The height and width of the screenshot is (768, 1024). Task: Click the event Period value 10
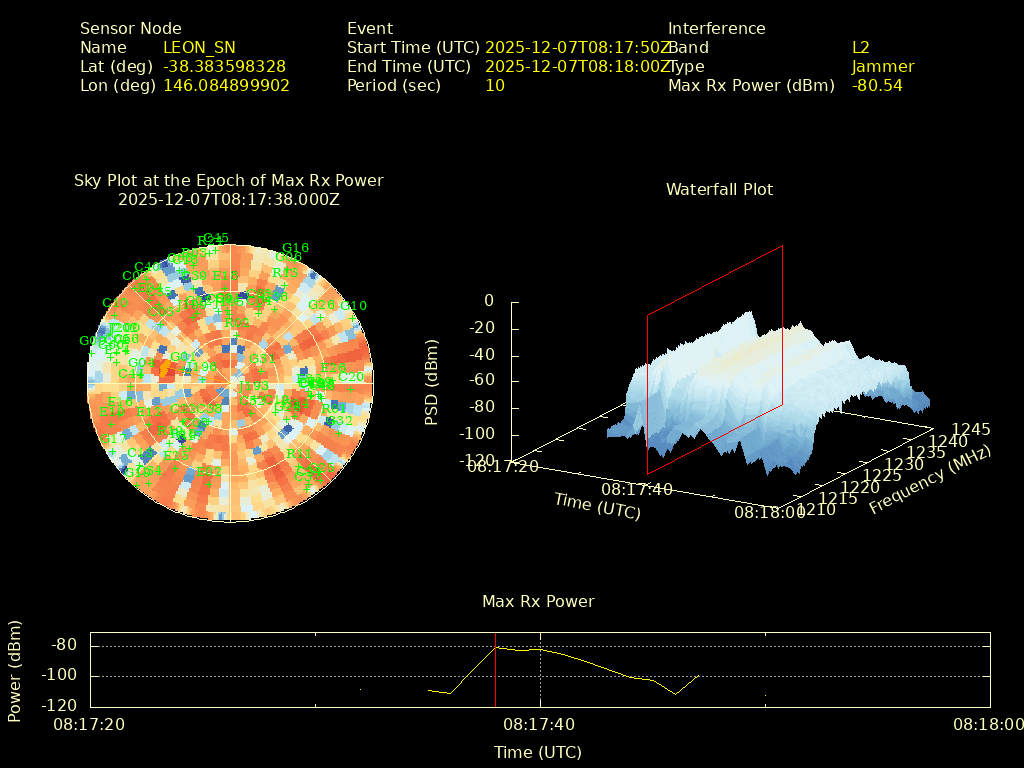495,86
